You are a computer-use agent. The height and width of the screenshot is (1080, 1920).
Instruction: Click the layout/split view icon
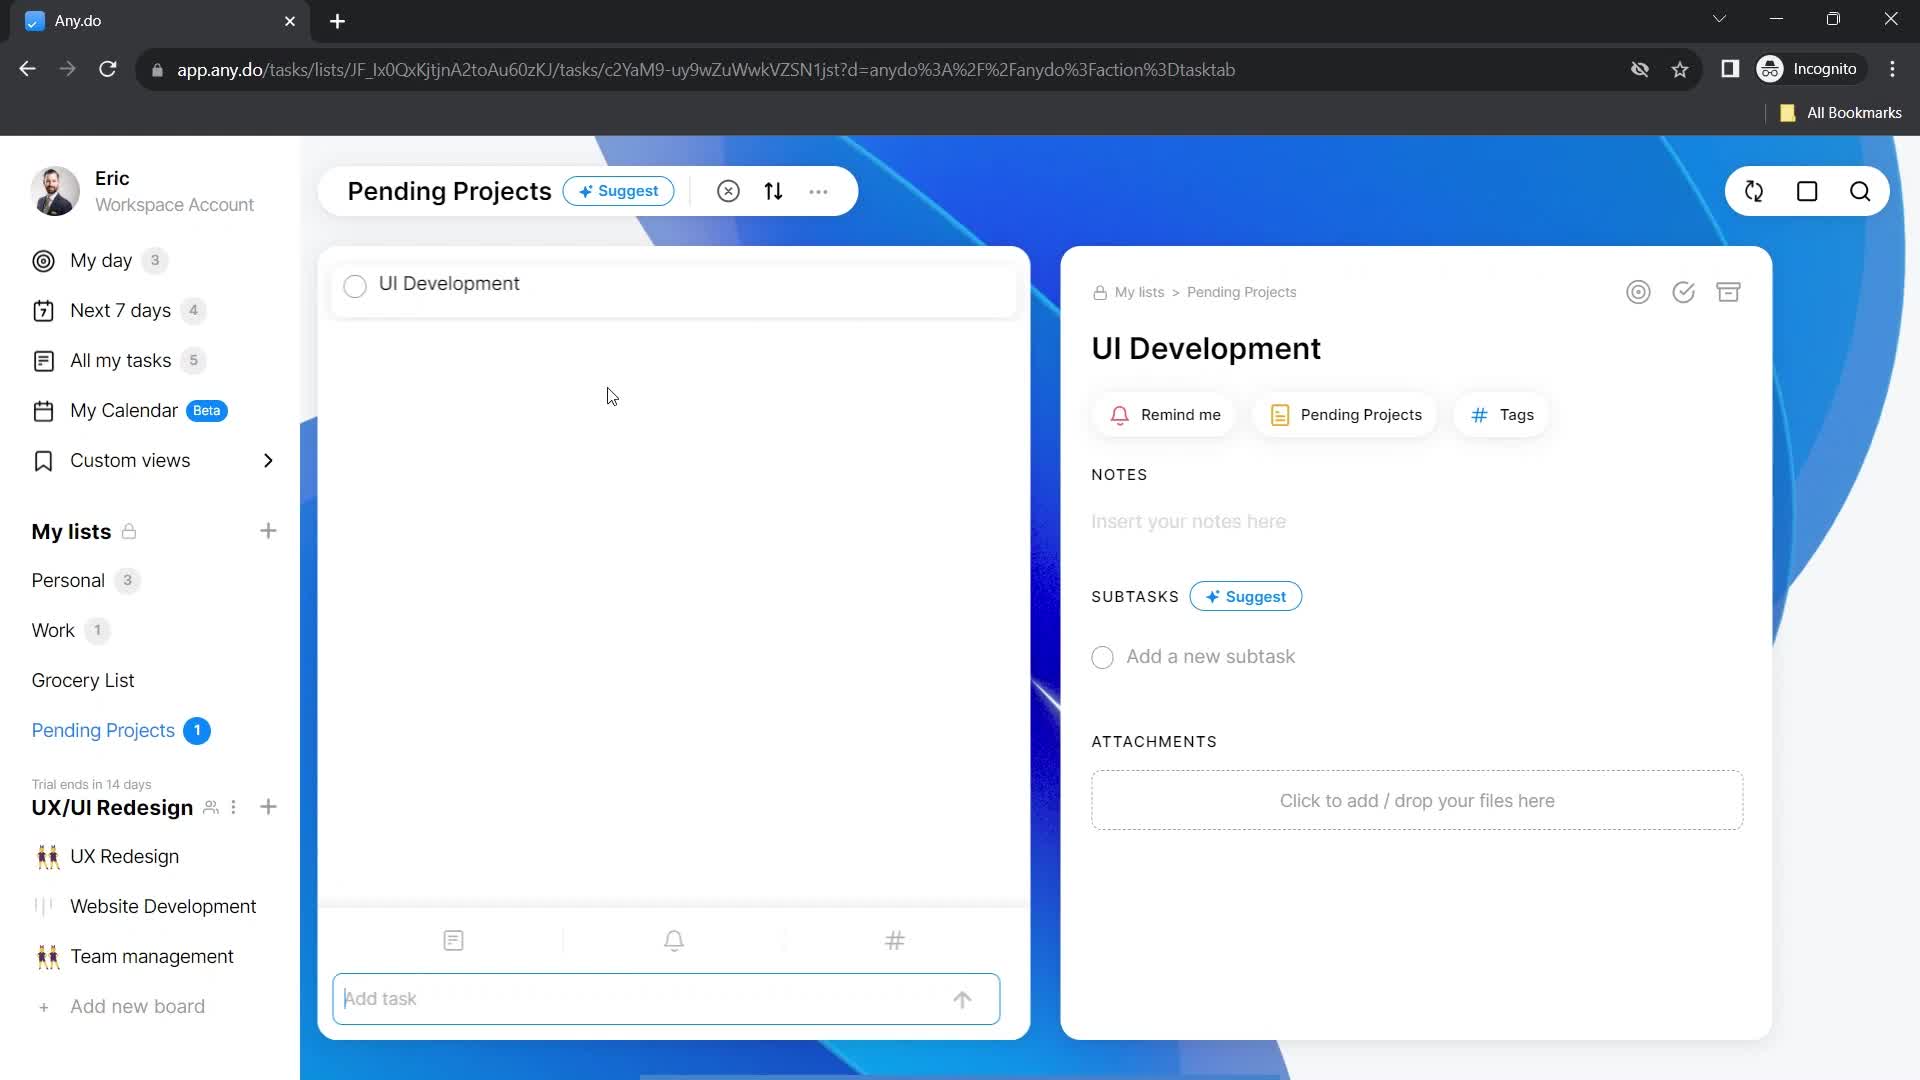tap(1807, 191)
